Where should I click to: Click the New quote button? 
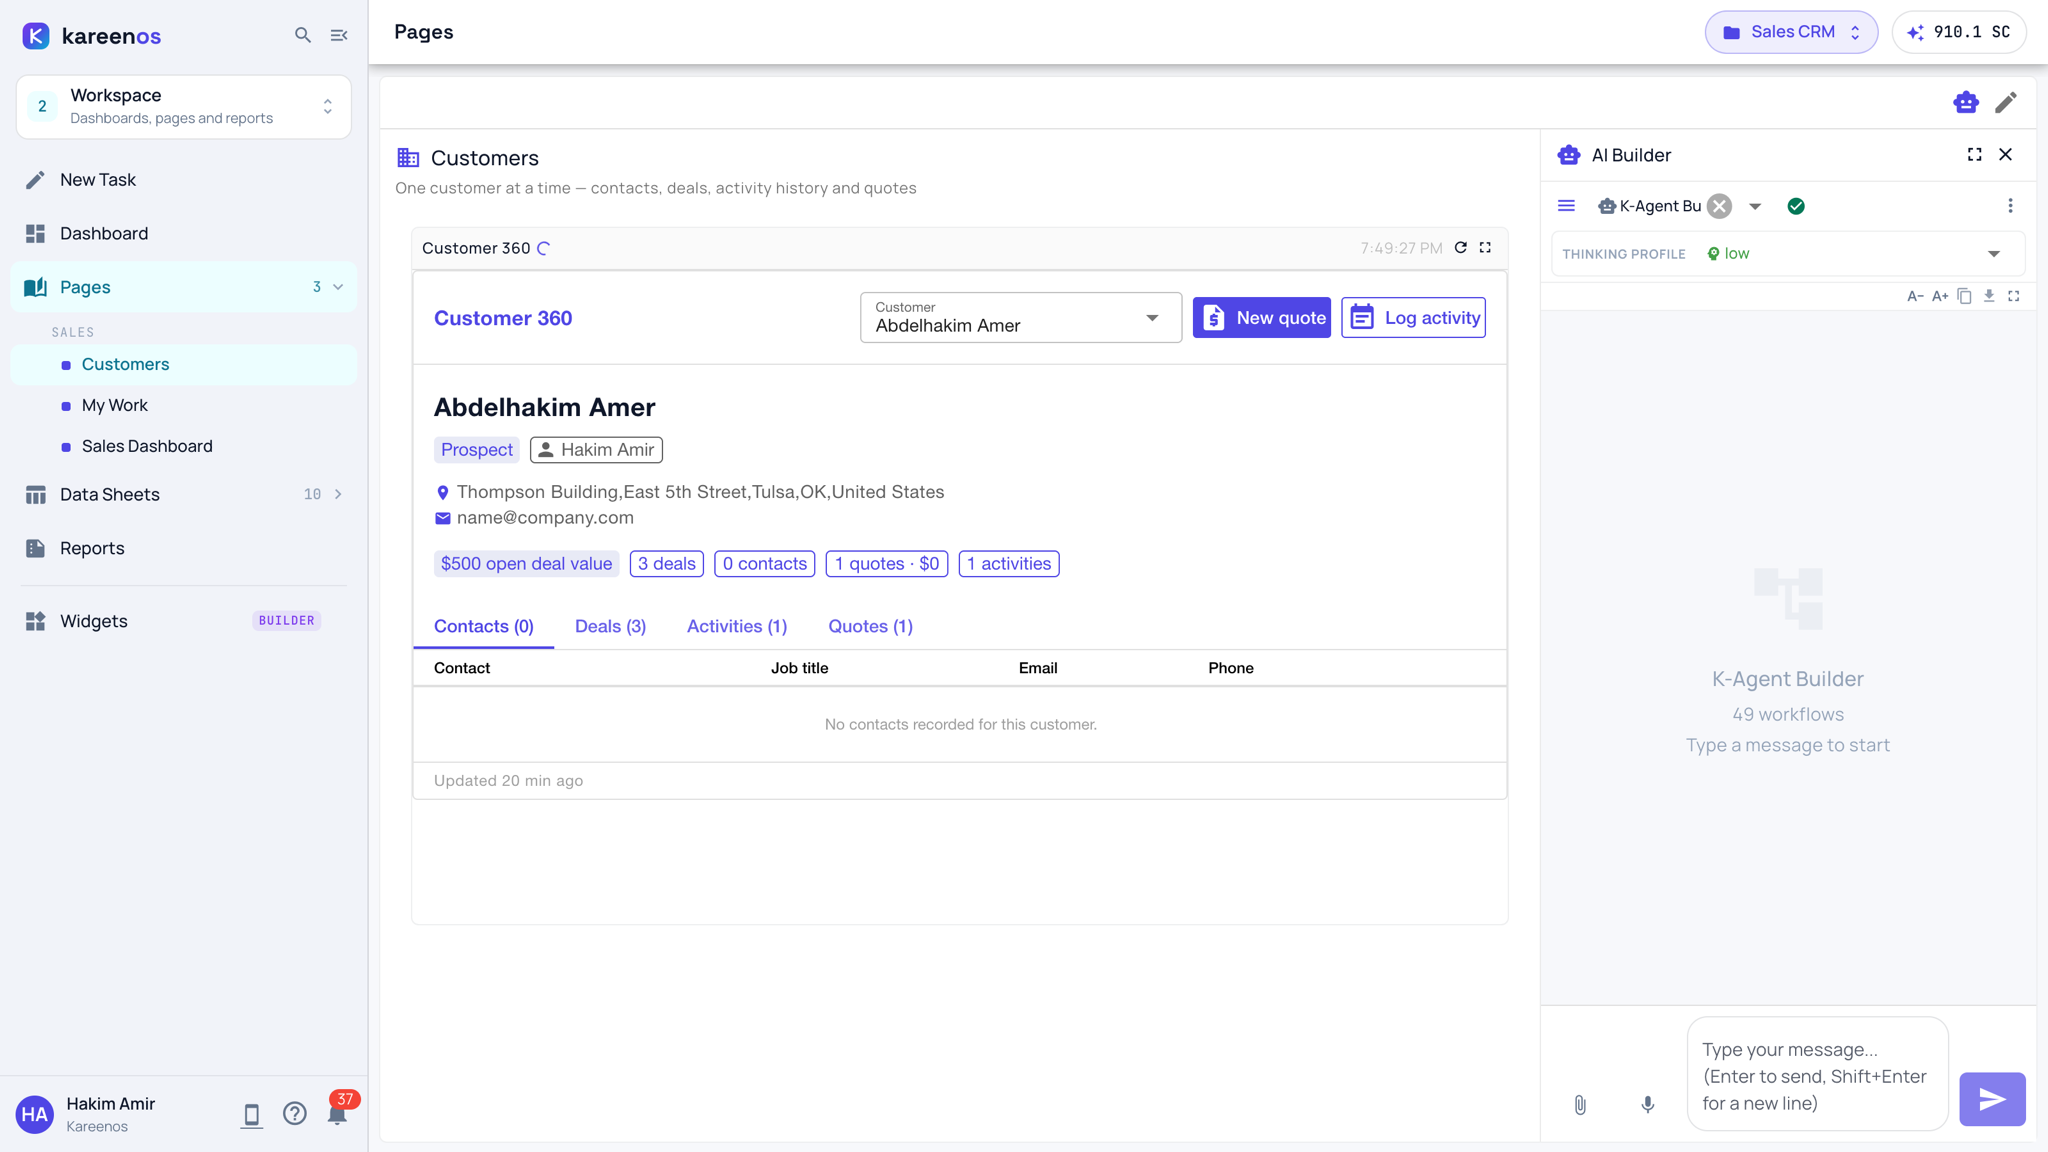coord(1262,318)
